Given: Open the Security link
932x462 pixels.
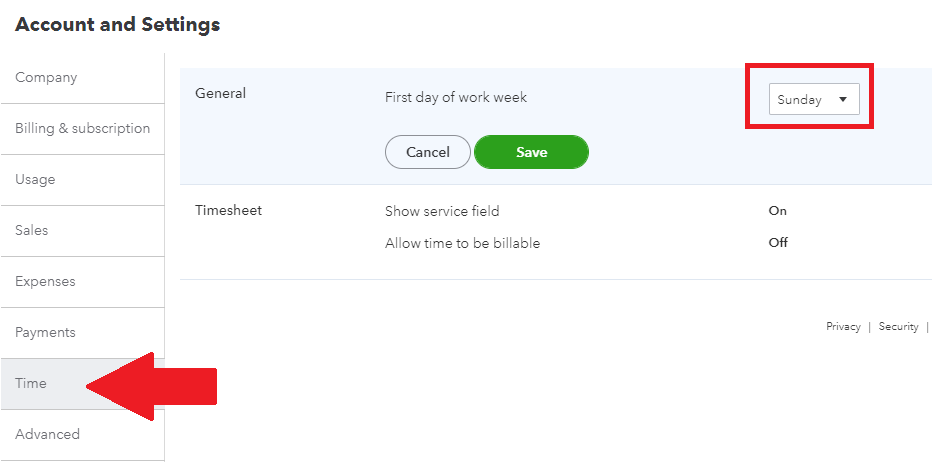Looking at the screenshot, I should pyautogui.click(x=898, y=327).
